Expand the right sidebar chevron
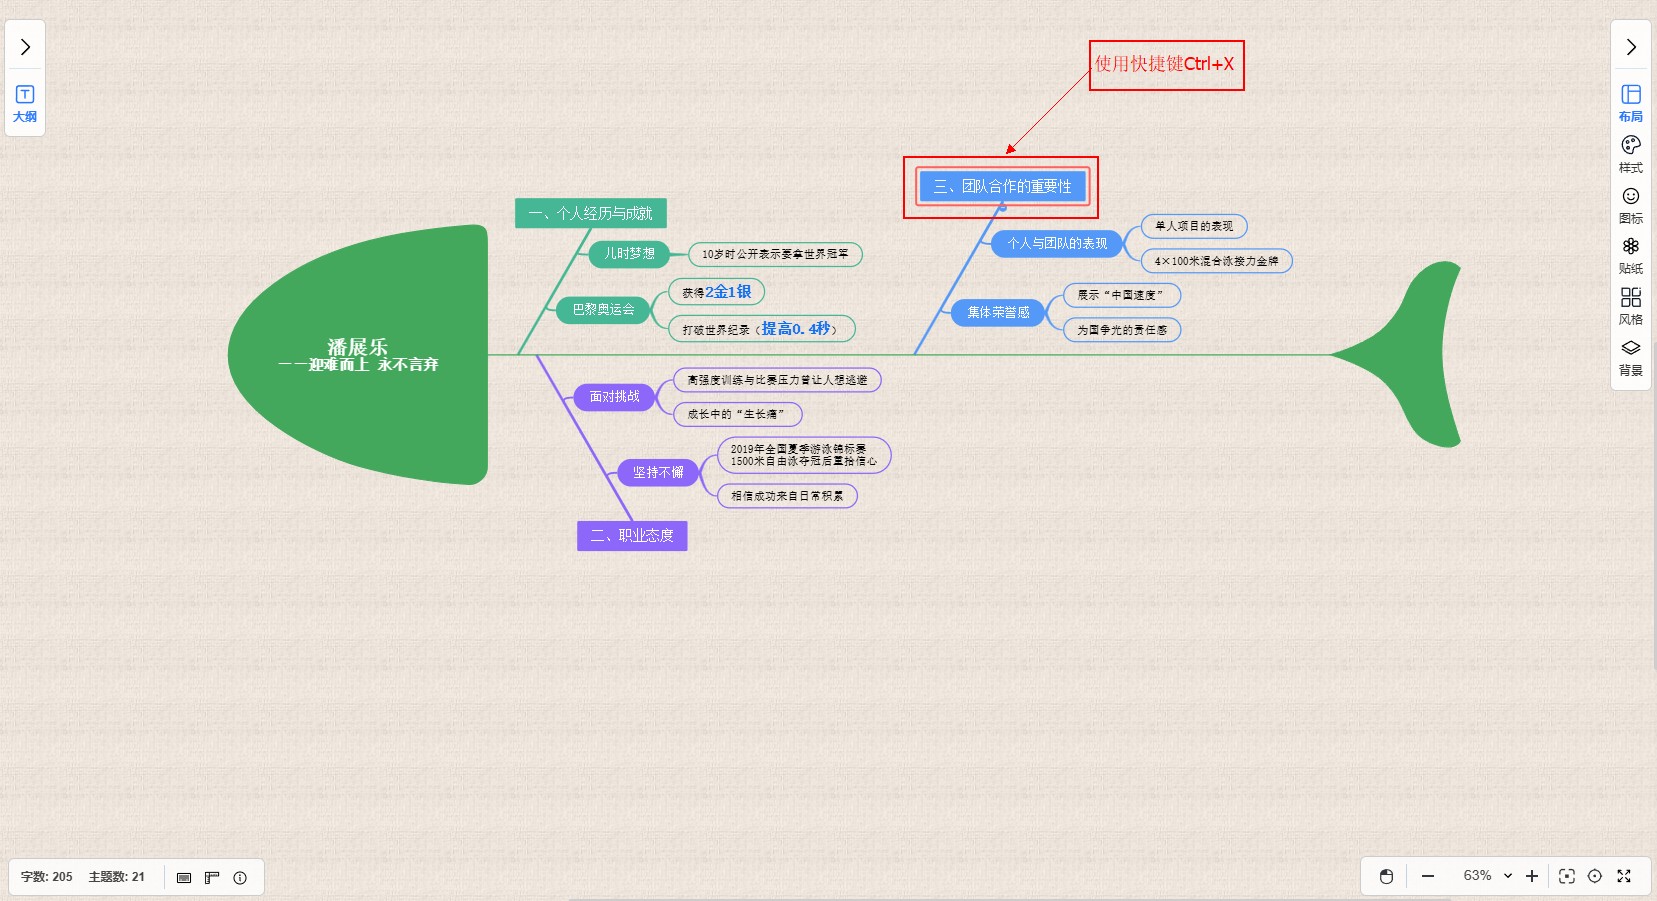This screenshot has height=901, width=1657. click(x=1630, y=47)
